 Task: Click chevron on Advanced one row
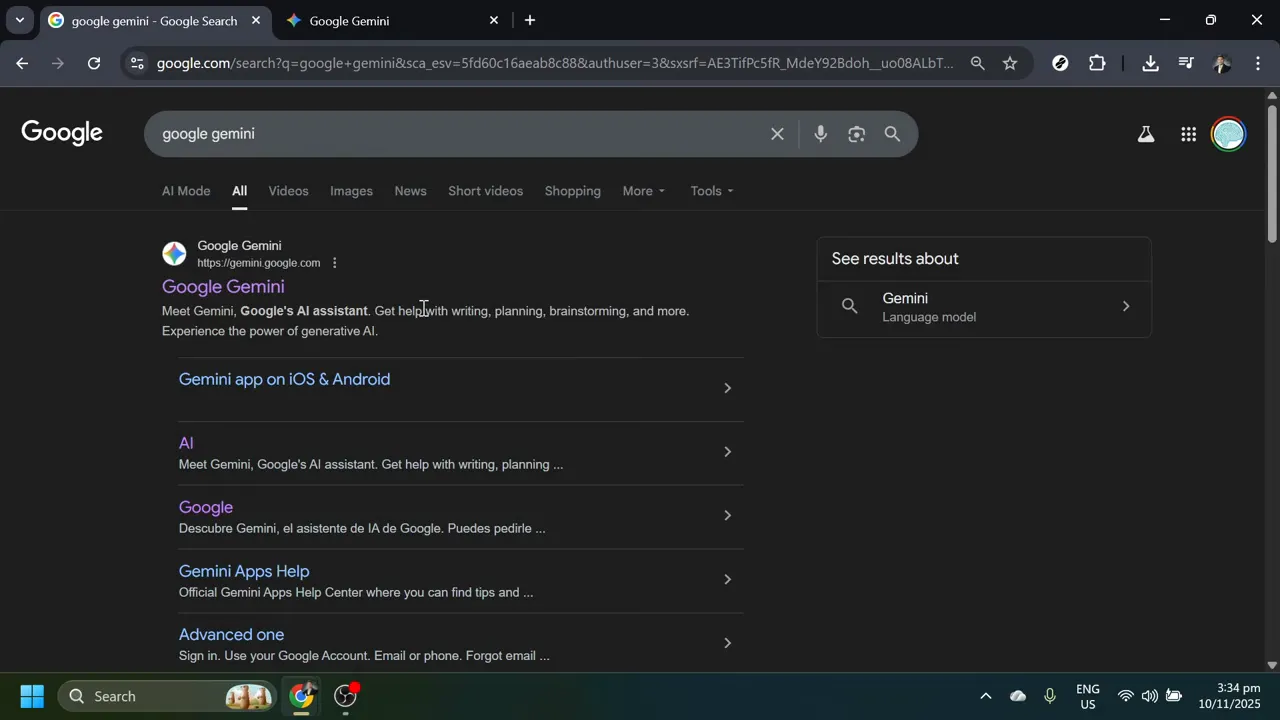tap(727, 643)
